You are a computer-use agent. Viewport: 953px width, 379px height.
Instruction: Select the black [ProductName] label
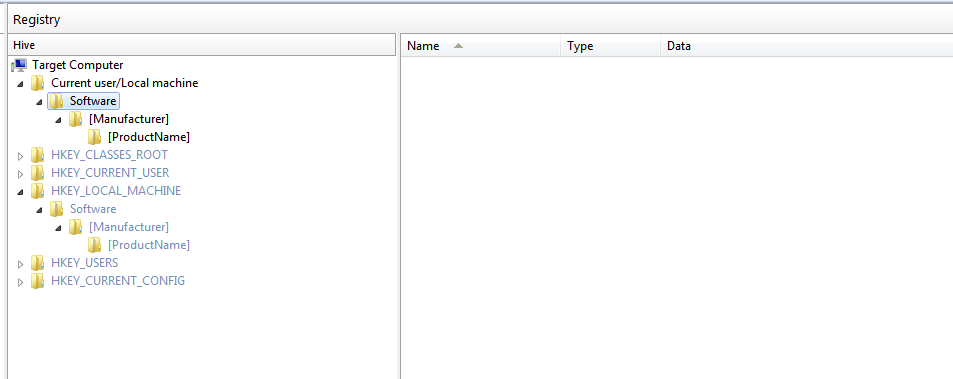[x=149, y=137]
